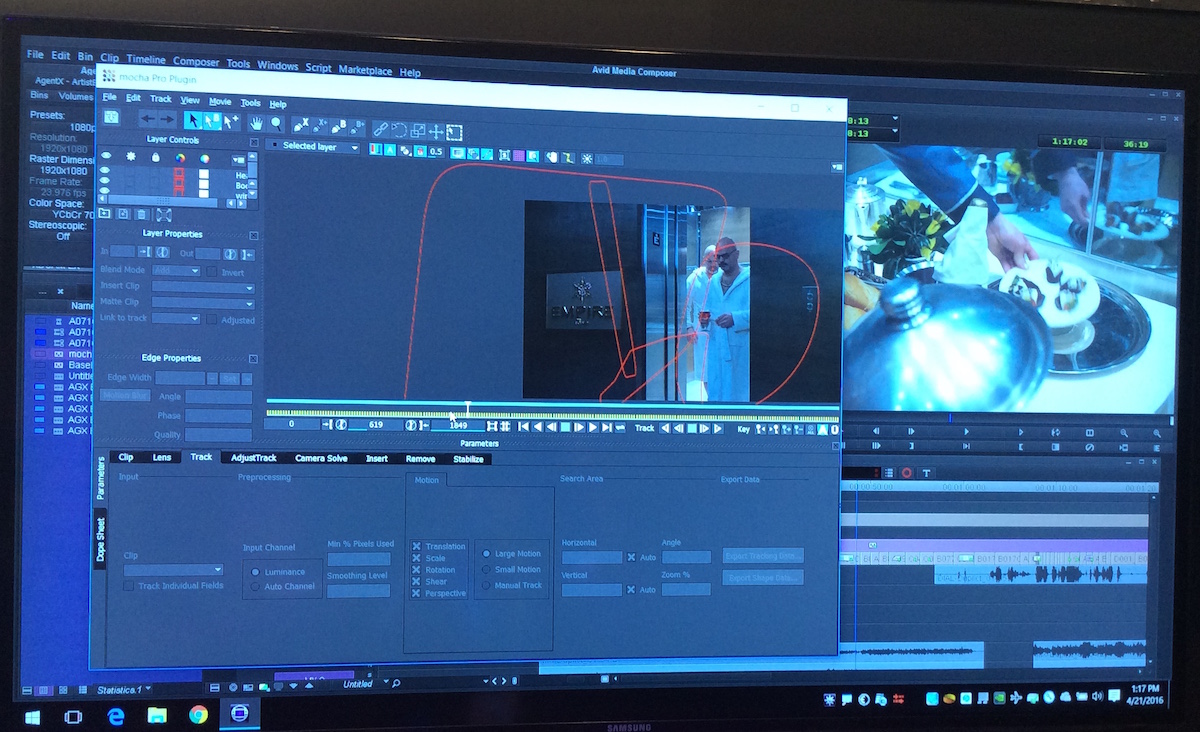Image resolution: width=1200 pixels, height=732 pixels.
Task: Click the Attach Layer link tool
Action: 380,129
